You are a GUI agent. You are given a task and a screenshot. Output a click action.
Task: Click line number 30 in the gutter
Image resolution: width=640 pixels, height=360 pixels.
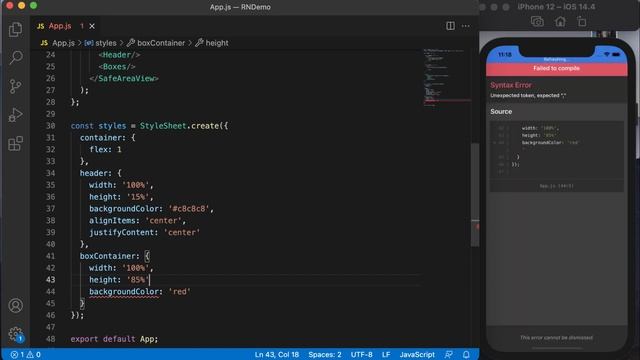50,126
